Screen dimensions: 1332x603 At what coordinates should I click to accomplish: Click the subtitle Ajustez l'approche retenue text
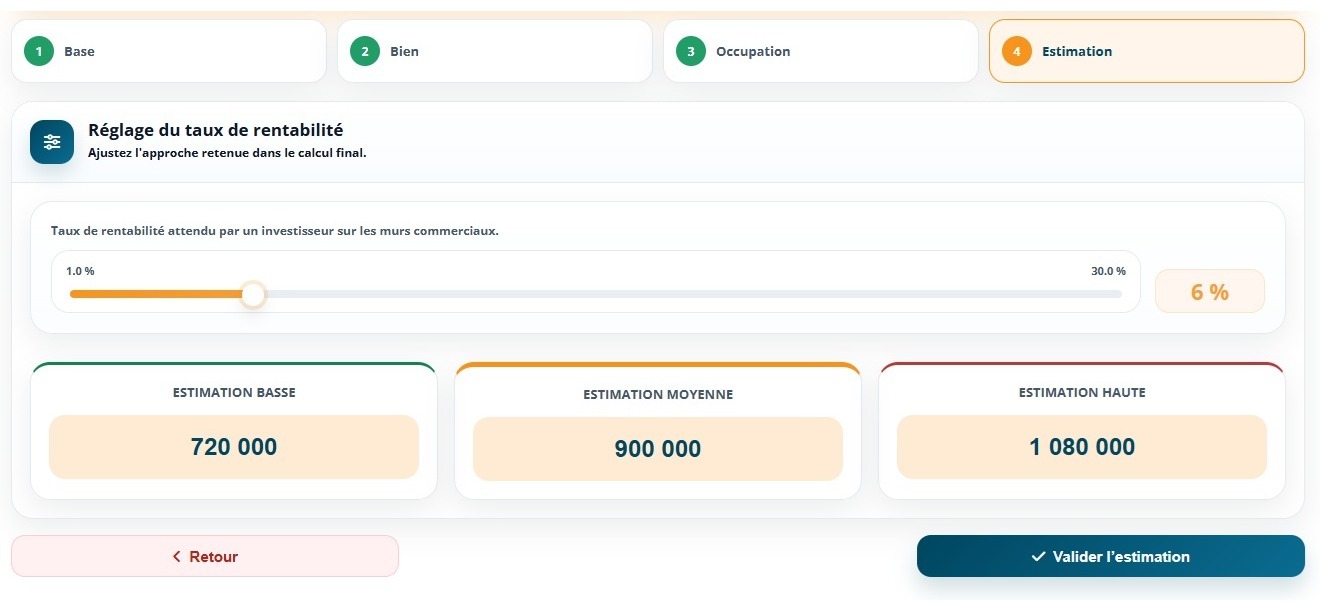(227, 154)
